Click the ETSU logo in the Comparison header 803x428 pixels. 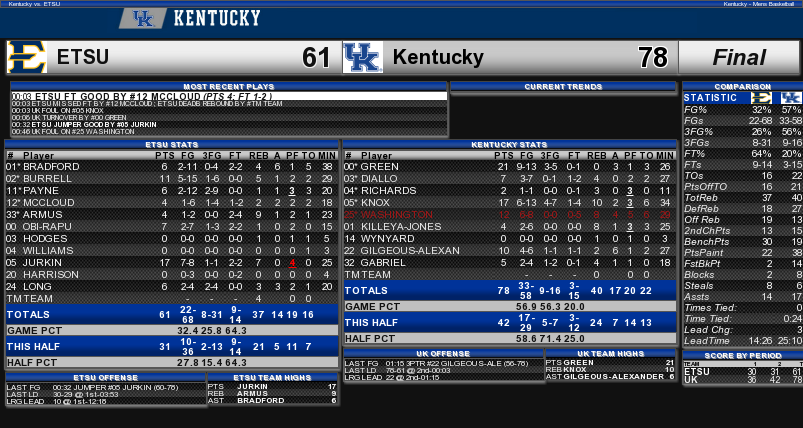point(763,98)
